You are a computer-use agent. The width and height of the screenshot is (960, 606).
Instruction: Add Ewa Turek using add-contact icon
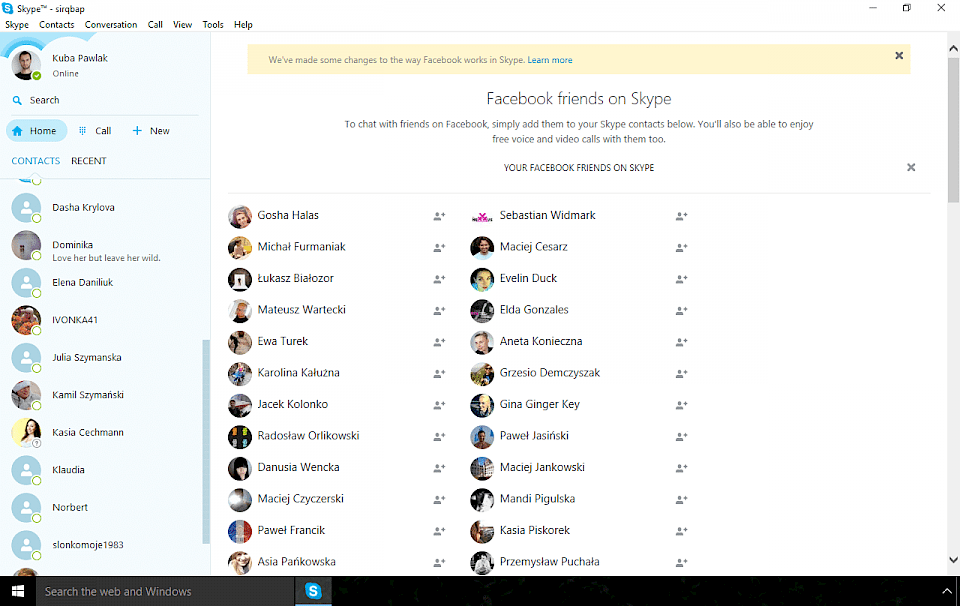coord(440,342)
